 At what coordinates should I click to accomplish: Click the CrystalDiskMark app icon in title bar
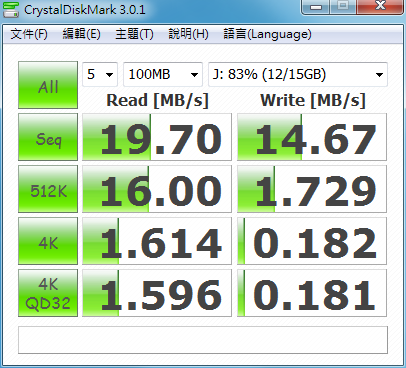(x=11, y=9)
